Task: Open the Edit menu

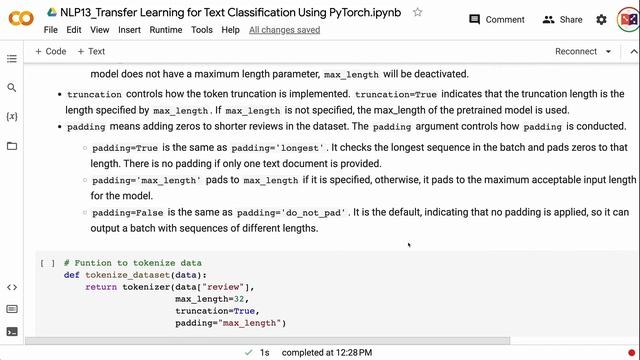Action: (x=74, y=30)
